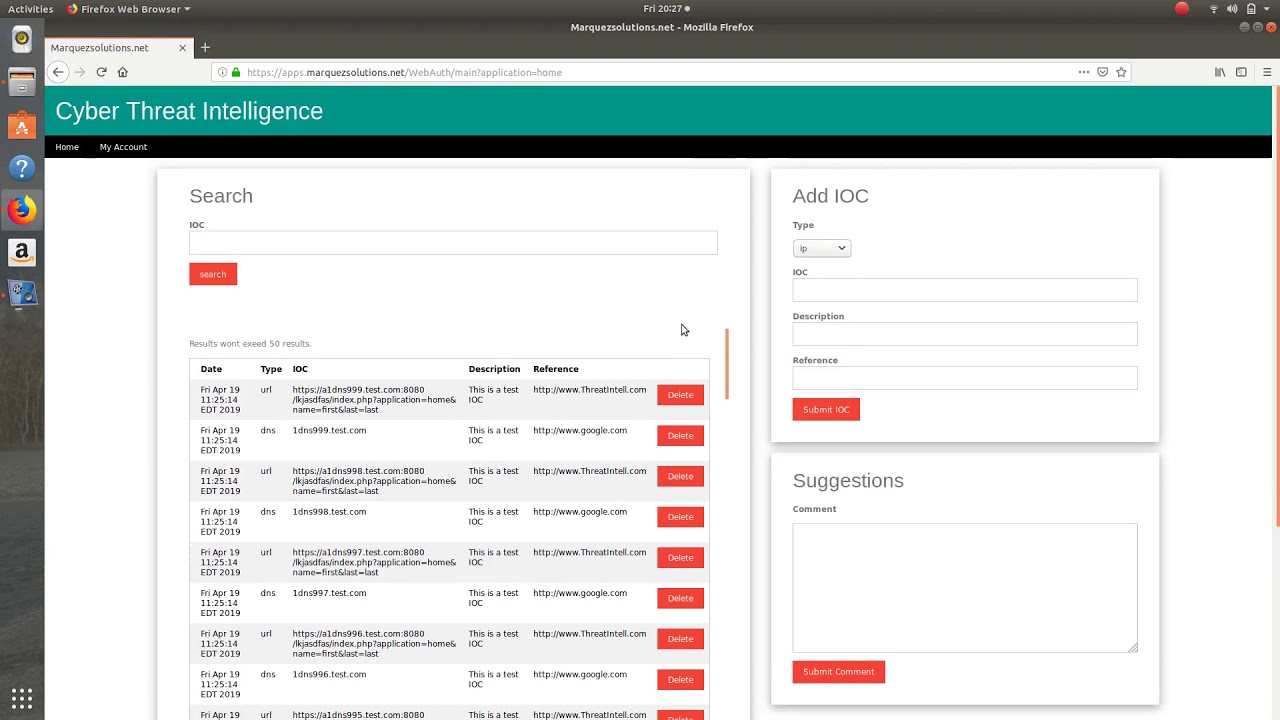Open the Files manager in the dock
The height and width of the screenshot is (720, 1280).
[22, 82]
